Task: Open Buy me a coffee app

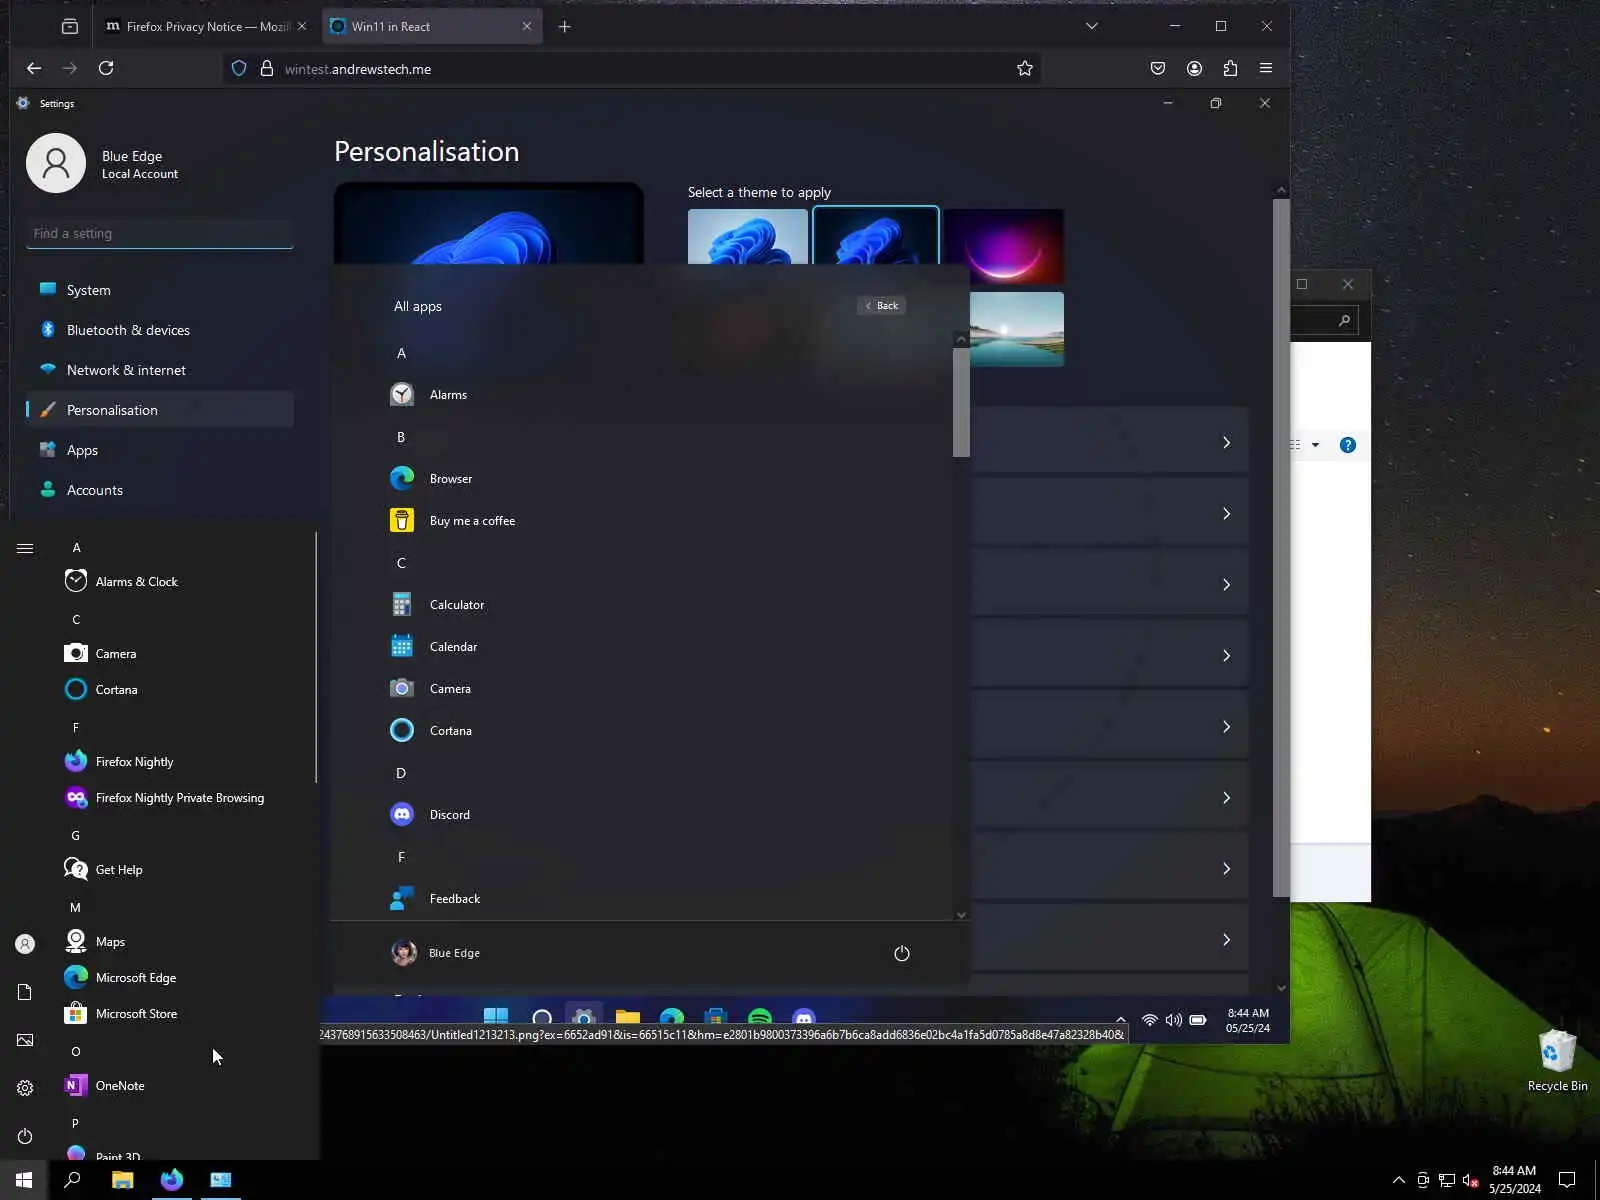Action: click(453, 521)
